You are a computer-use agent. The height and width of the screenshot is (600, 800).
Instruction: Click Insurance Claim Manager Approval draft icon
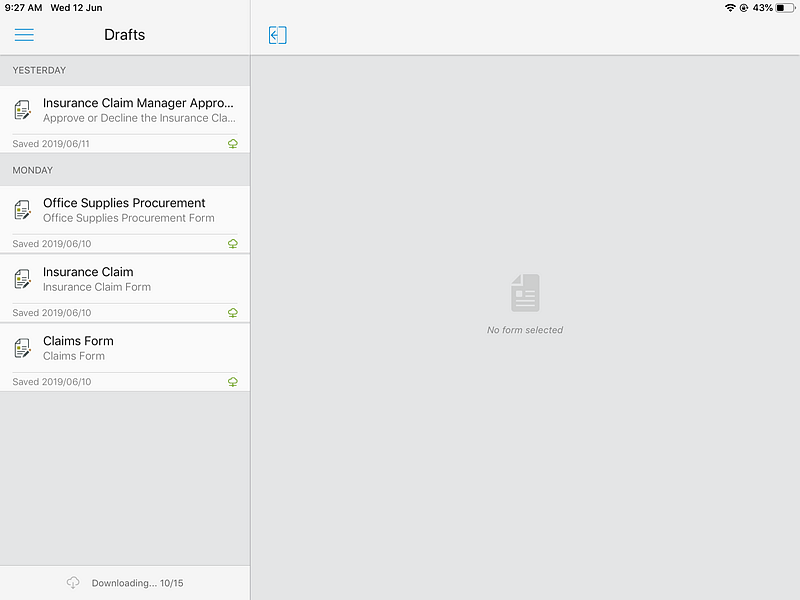(22, 110)
